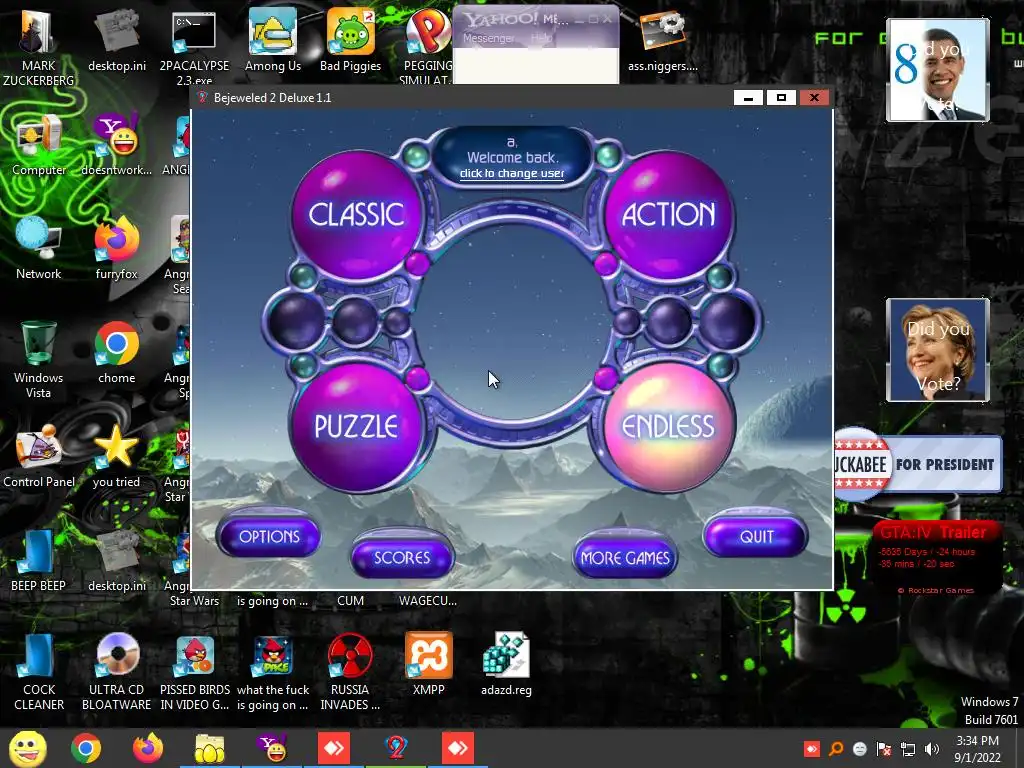Screen dimensions: 1024x768
Task: Select the adazd.reg registry file
Action: click(x=506, y=664)
